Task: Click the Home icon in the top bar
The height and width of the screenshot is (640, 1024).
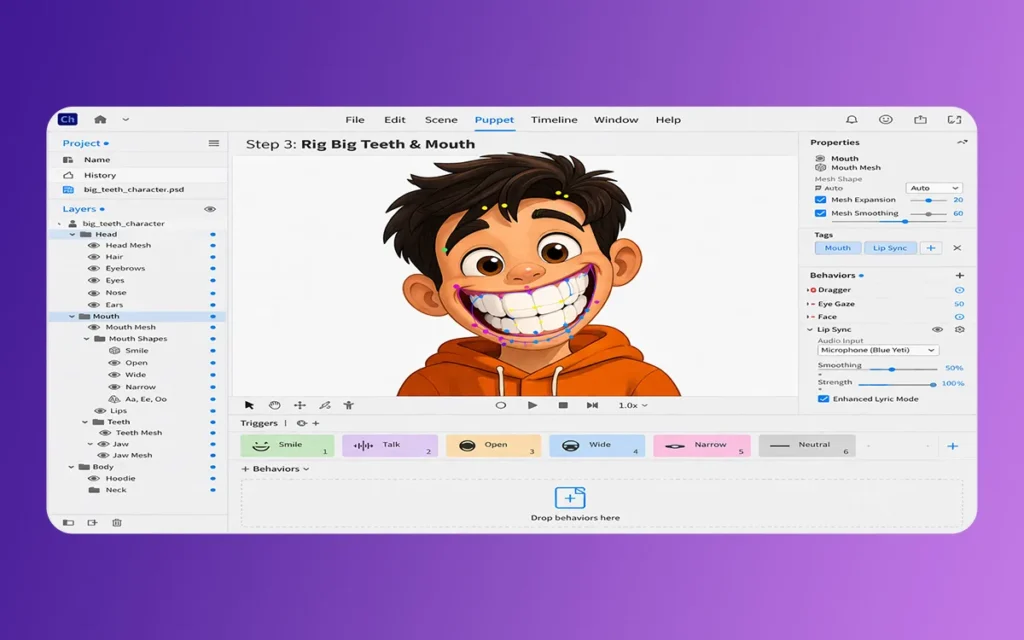Action: pyautogui.click(x=100, y=120)
